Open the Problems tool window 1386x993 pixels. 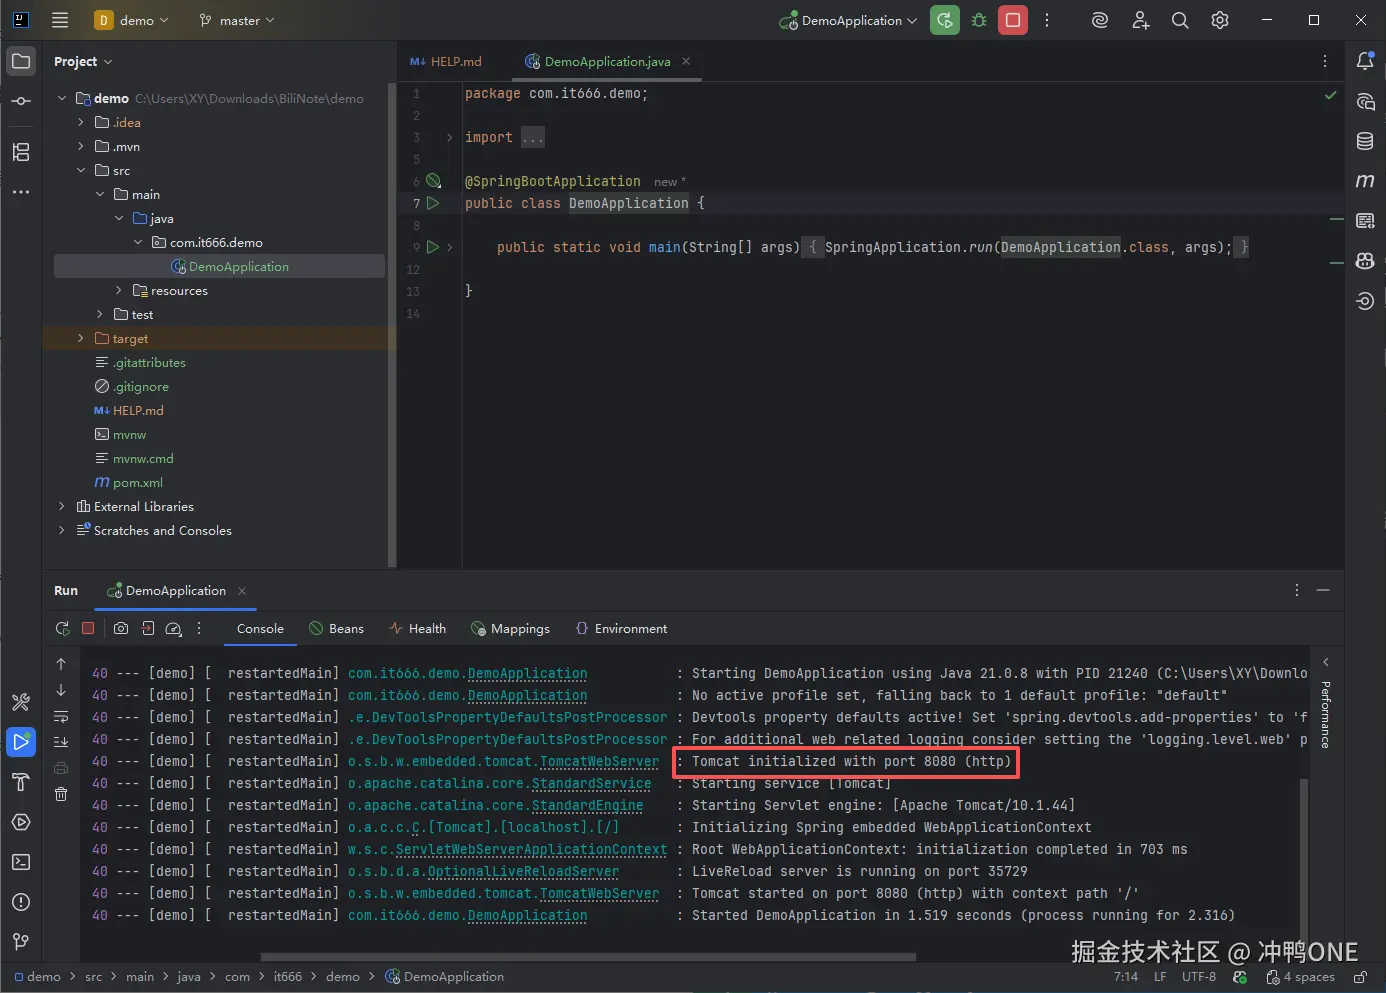[x=21, y=902]
